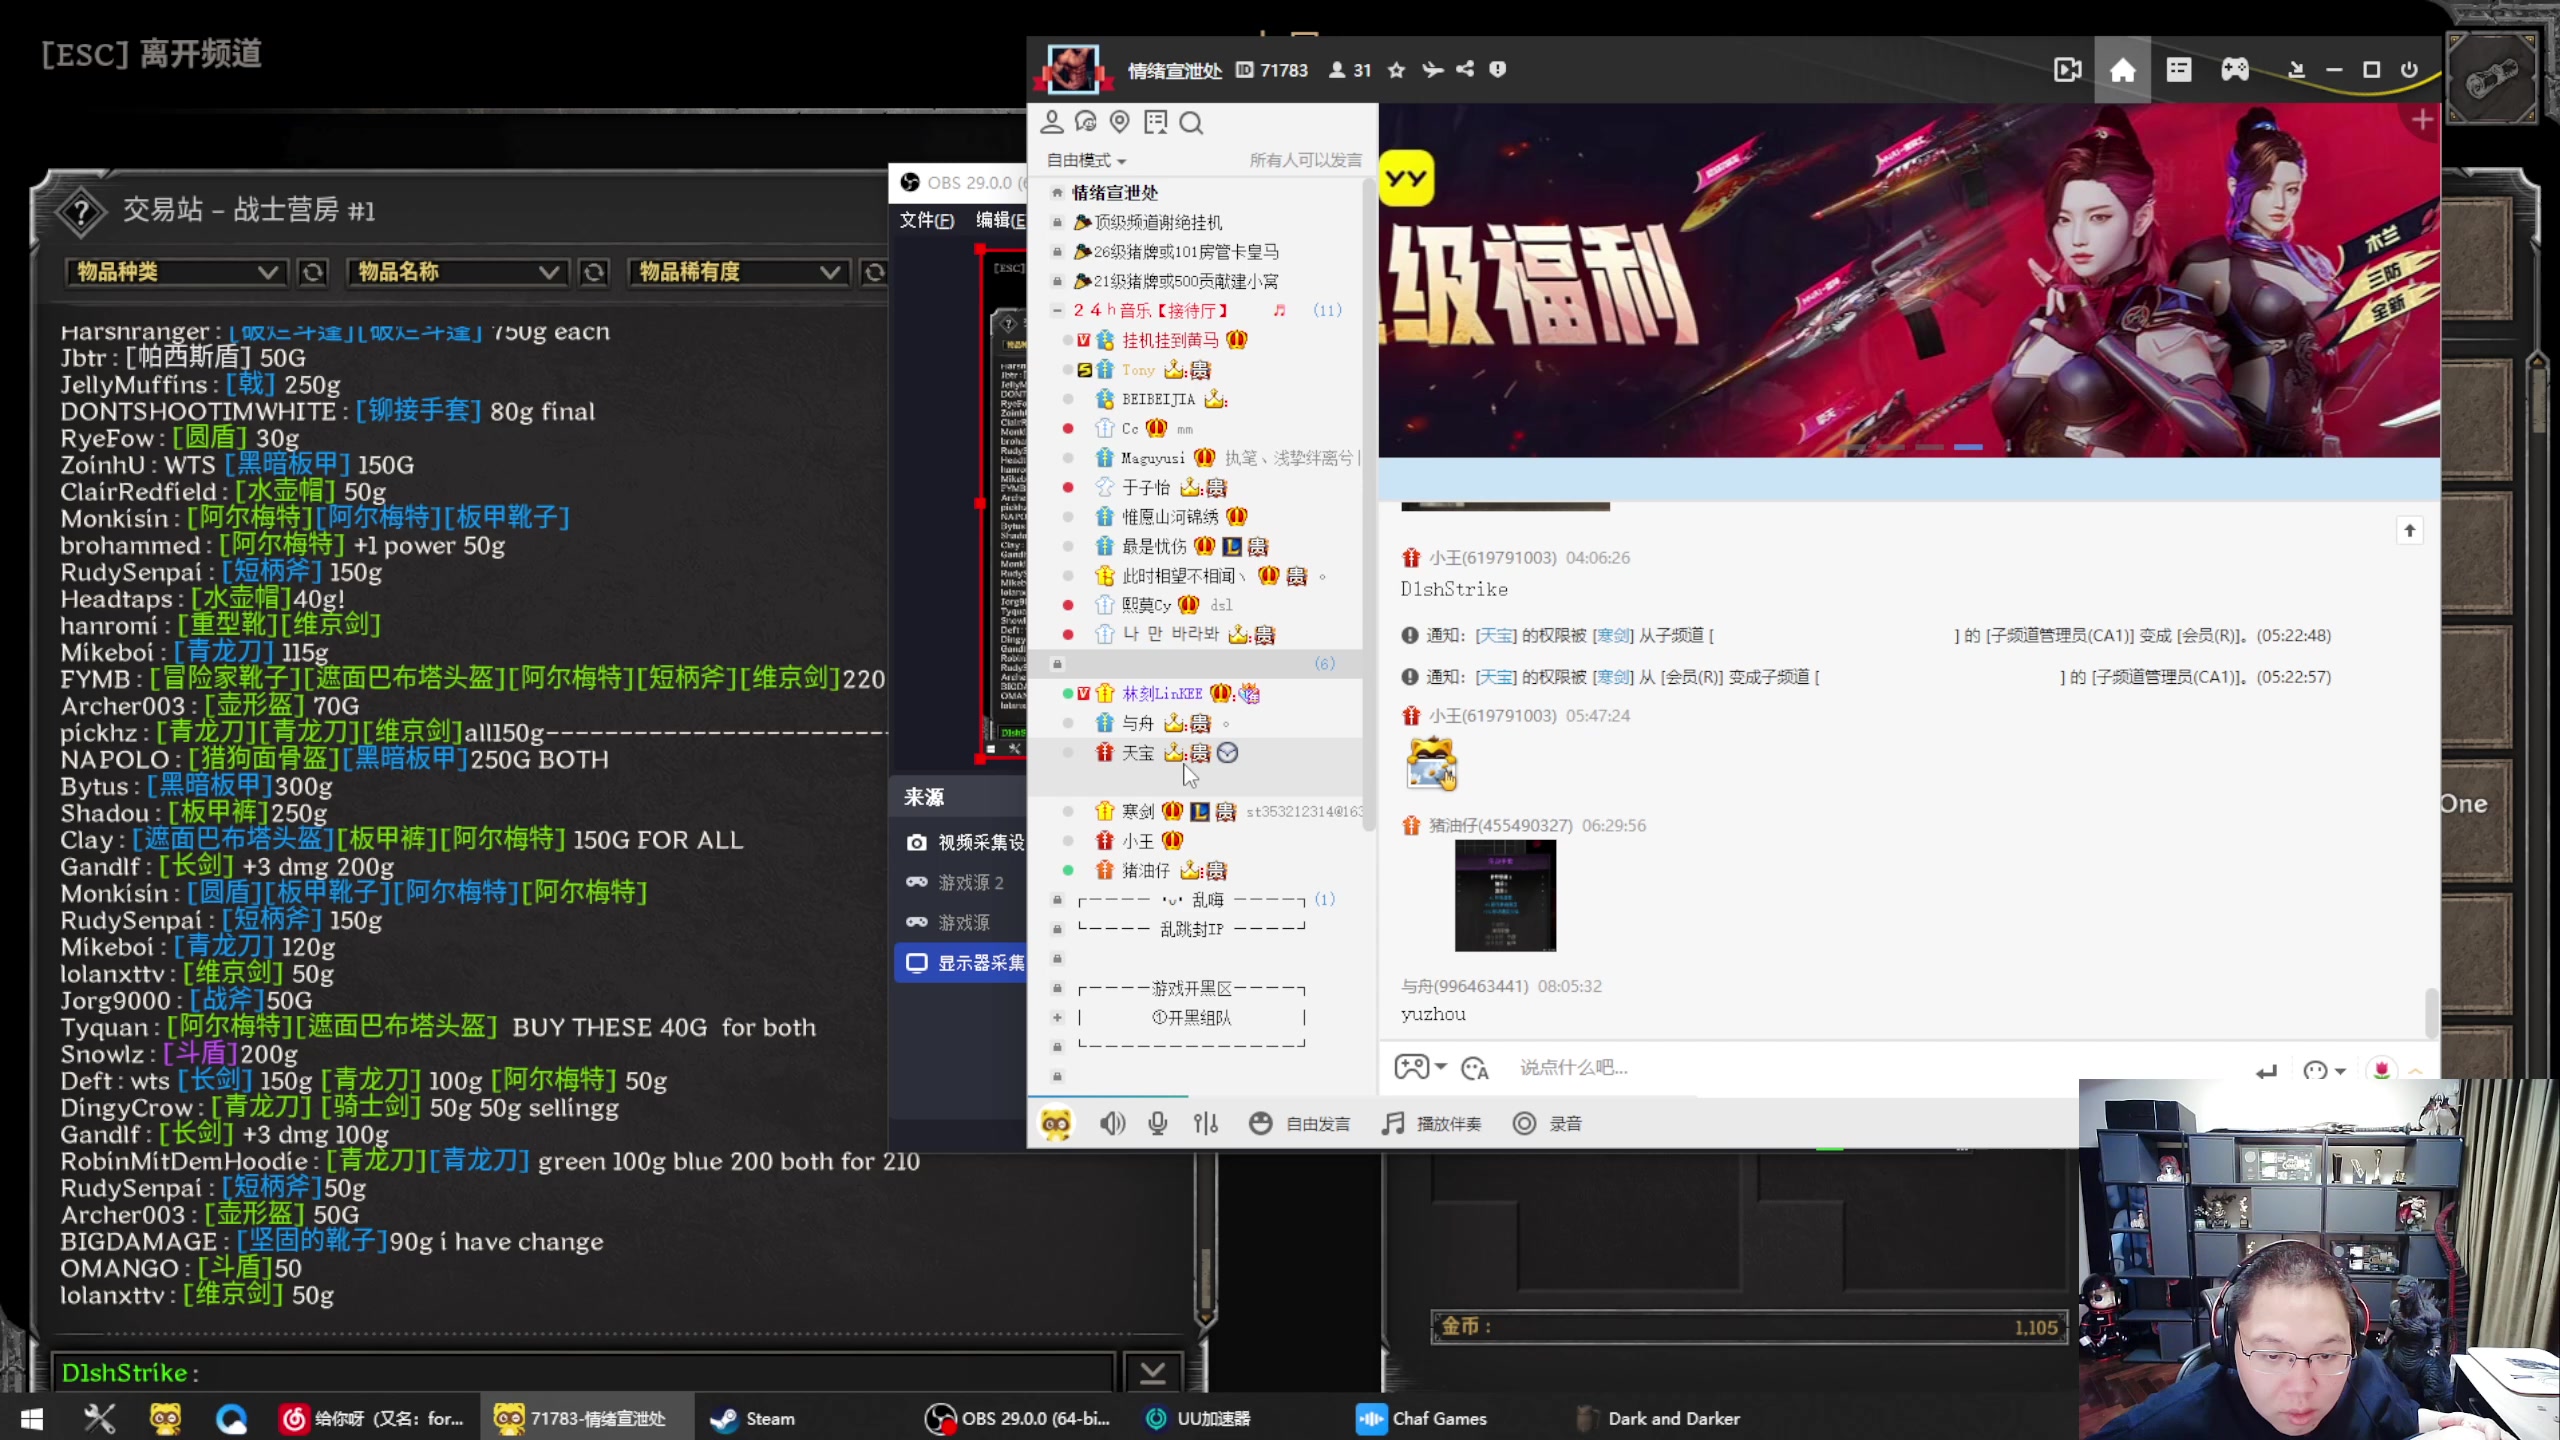Search channel members with magnifier icon
This screenshot has height=1440, width=2560.
[x=1191, y=122]
